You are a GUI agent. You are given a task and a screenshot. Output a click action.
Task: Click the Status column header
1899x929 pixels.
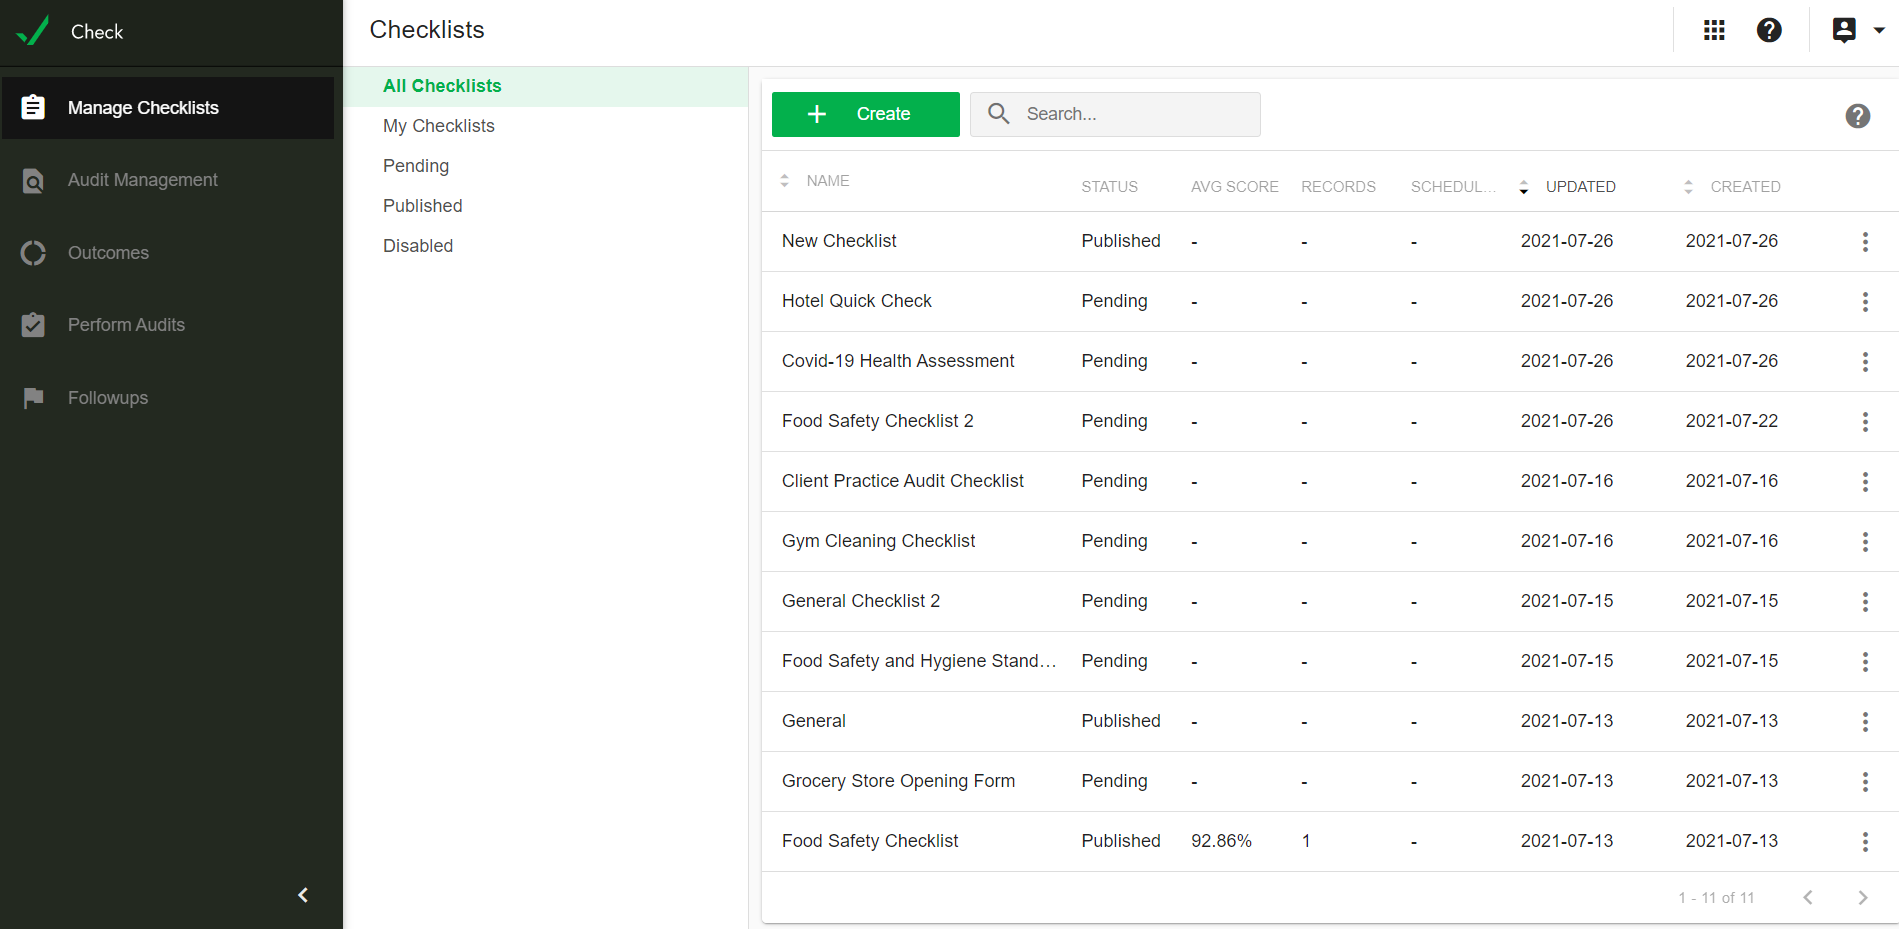click(x=1109, y=187)
